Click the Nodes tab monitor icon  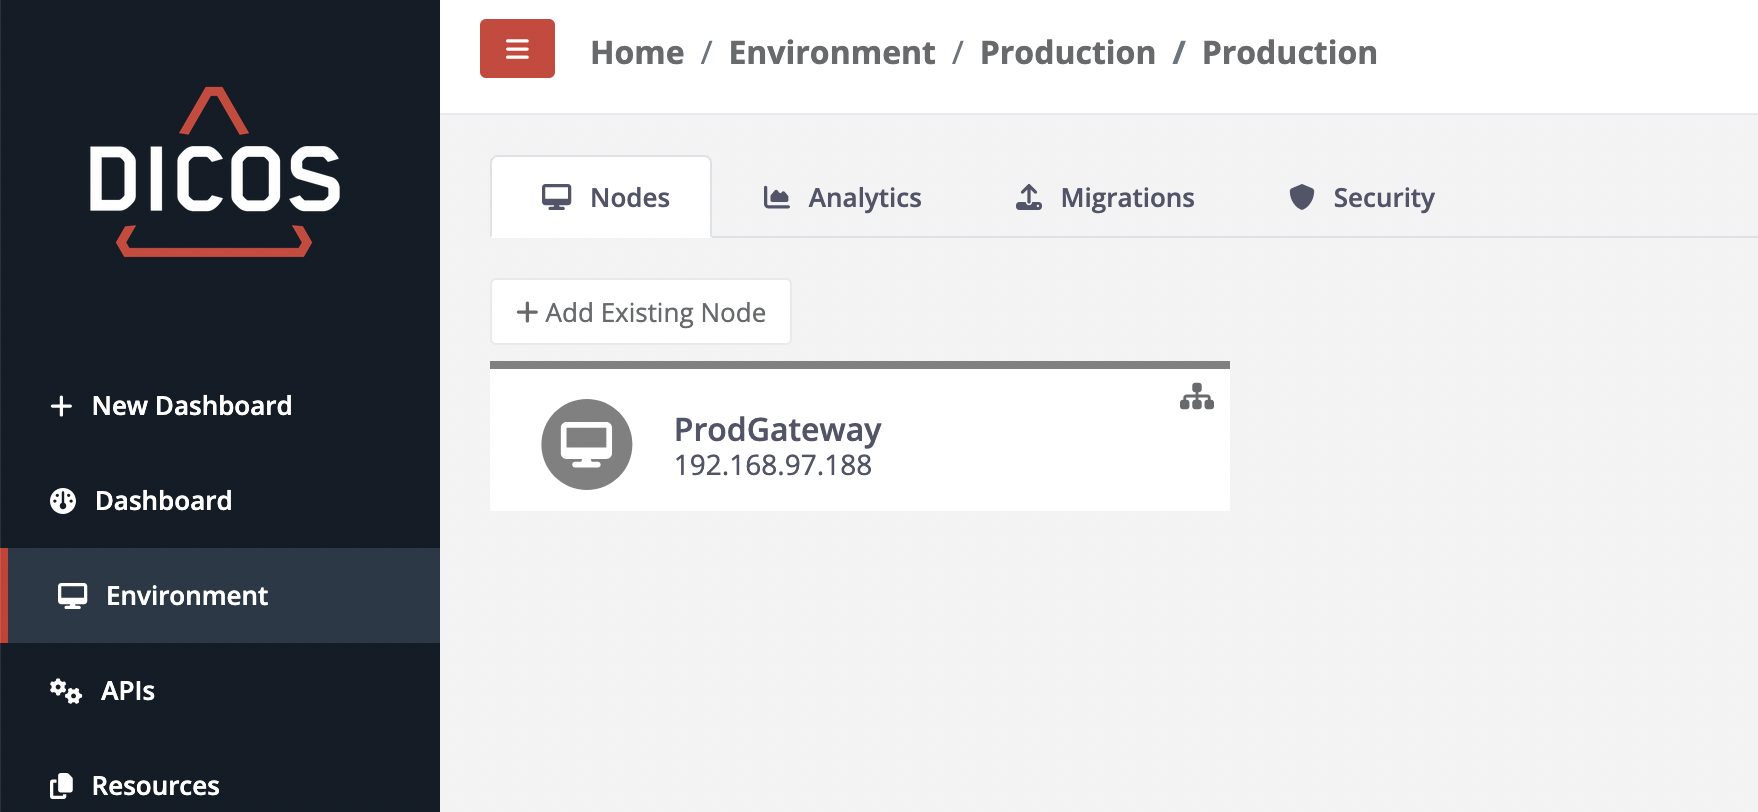pyautogui.click(x=557, y=197)
